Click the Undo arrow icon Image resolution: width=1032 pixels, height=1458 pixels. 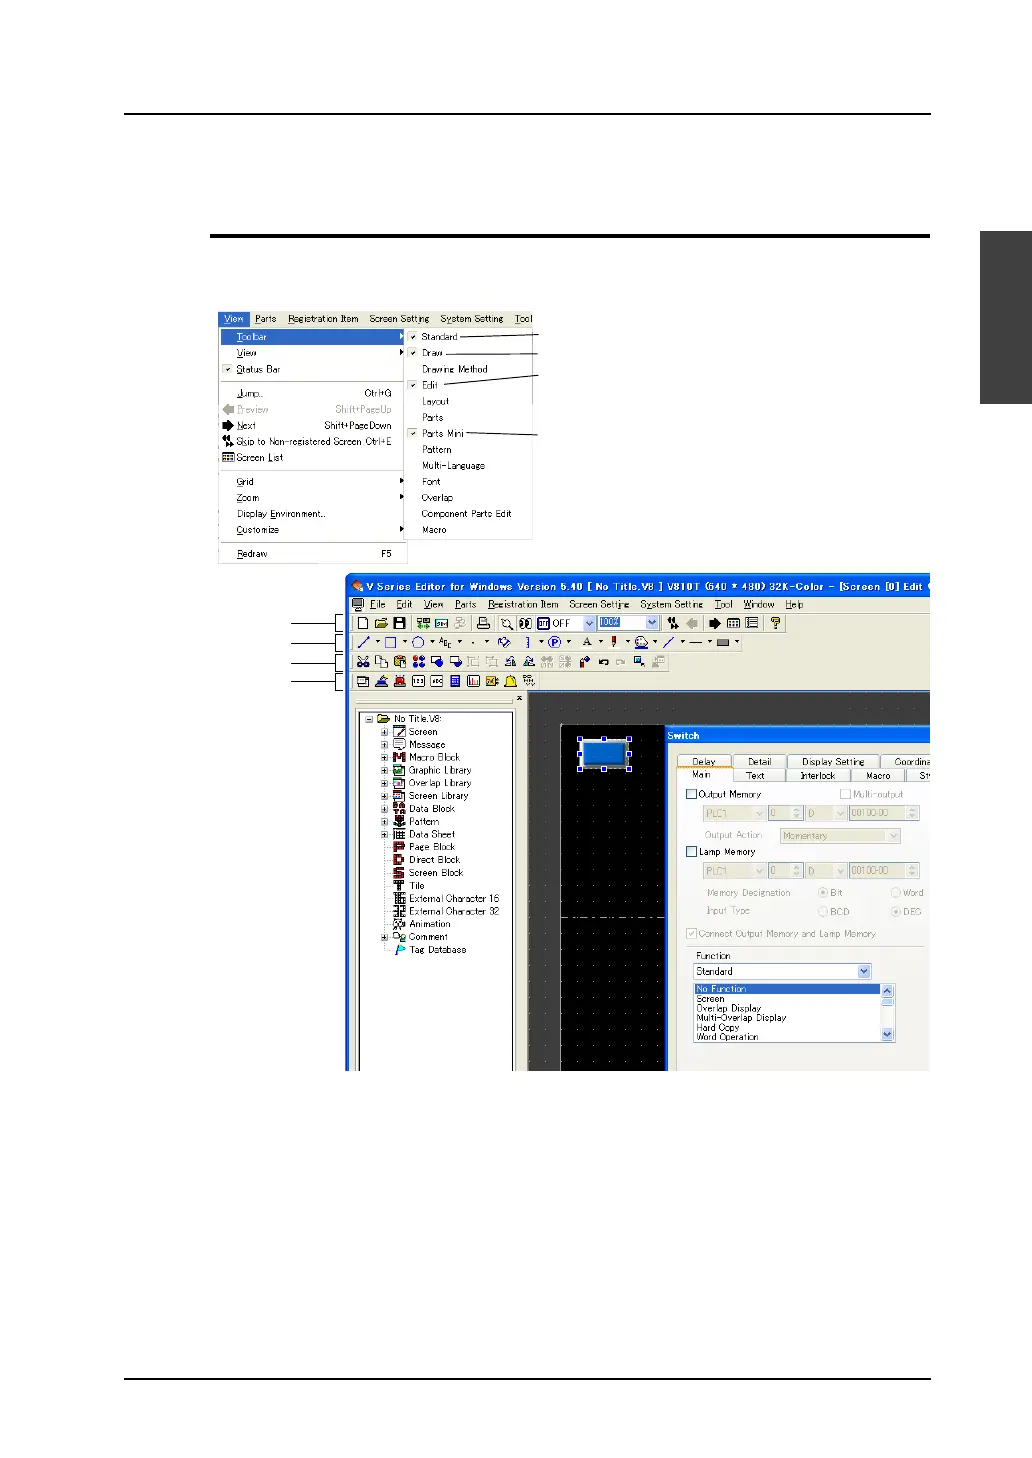click(x=603, y=662)
